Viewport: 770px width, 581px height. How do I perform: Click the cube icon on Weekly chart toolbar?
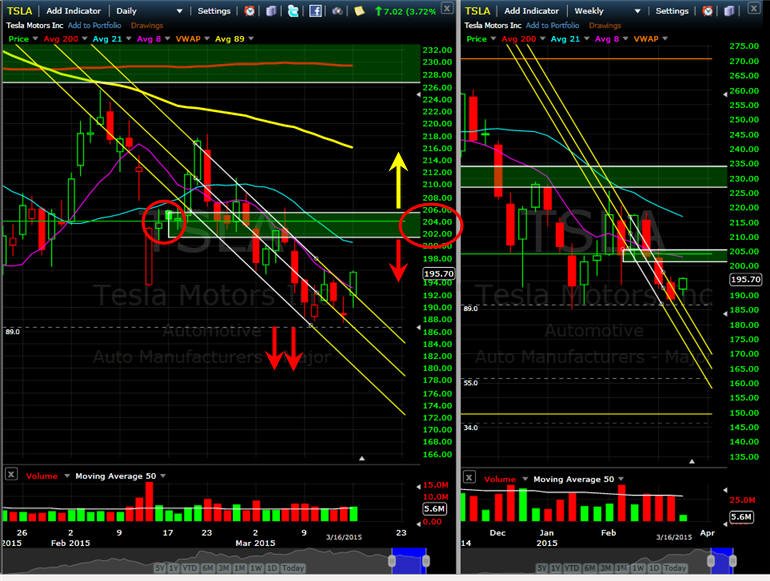coord(729,10)
